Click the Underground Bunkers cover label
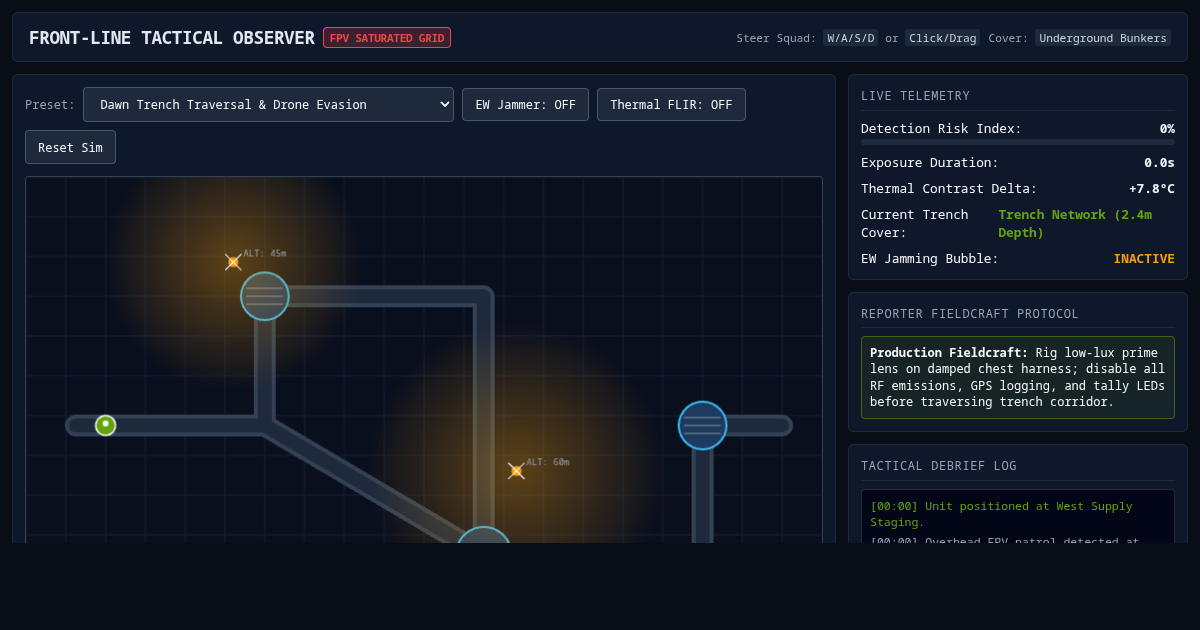1200x630 pixels. tap(1103, 38)
